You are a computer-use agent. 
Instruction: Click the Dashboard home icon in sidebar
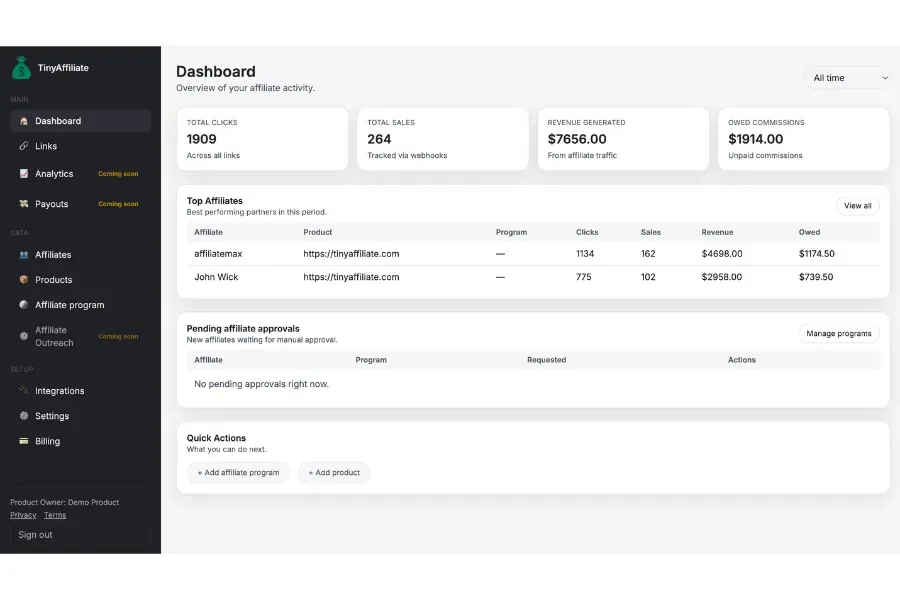[24, 121]
